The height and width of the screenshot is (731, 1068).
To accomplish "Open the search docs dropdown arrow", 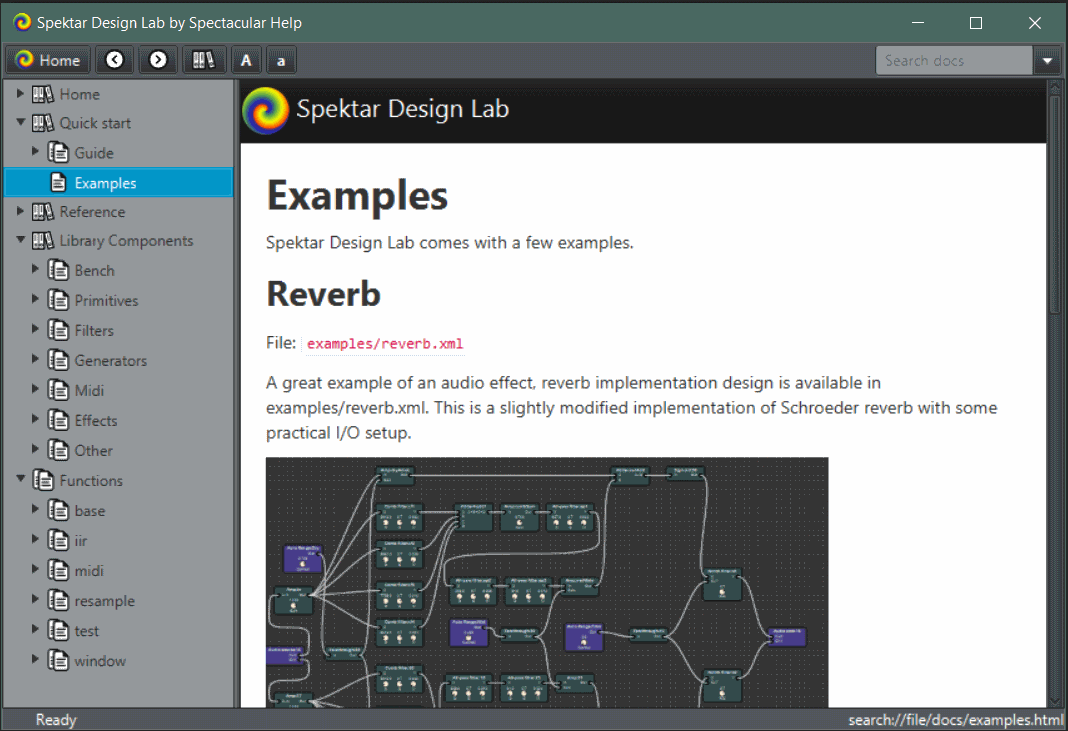I will click(x=1047, y=61).
